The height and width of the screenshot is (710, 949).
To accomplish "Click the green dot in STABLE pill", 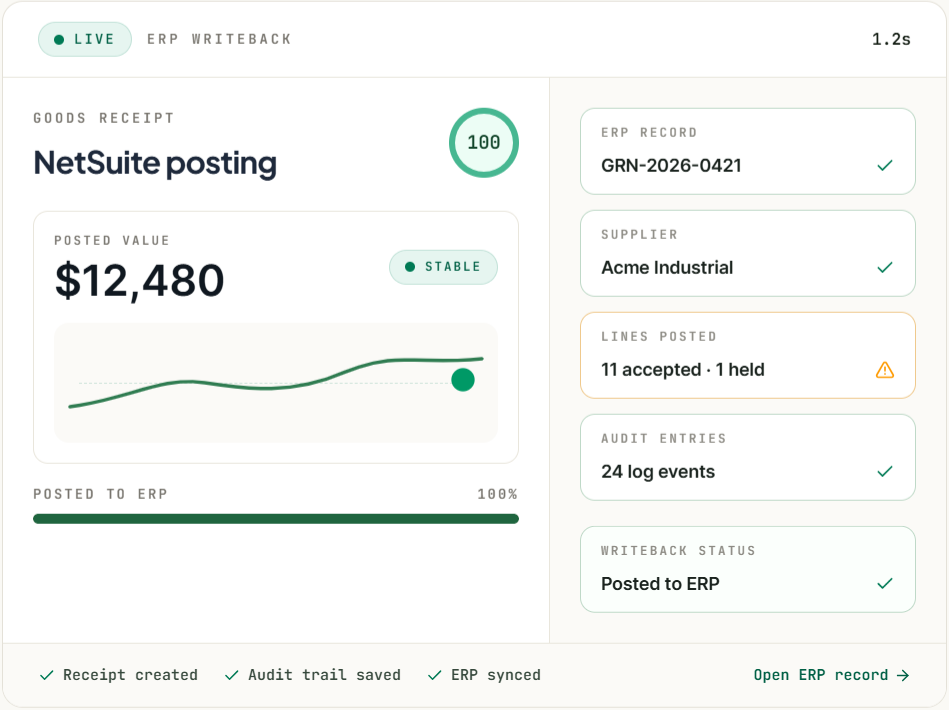I will coord(410,267).
